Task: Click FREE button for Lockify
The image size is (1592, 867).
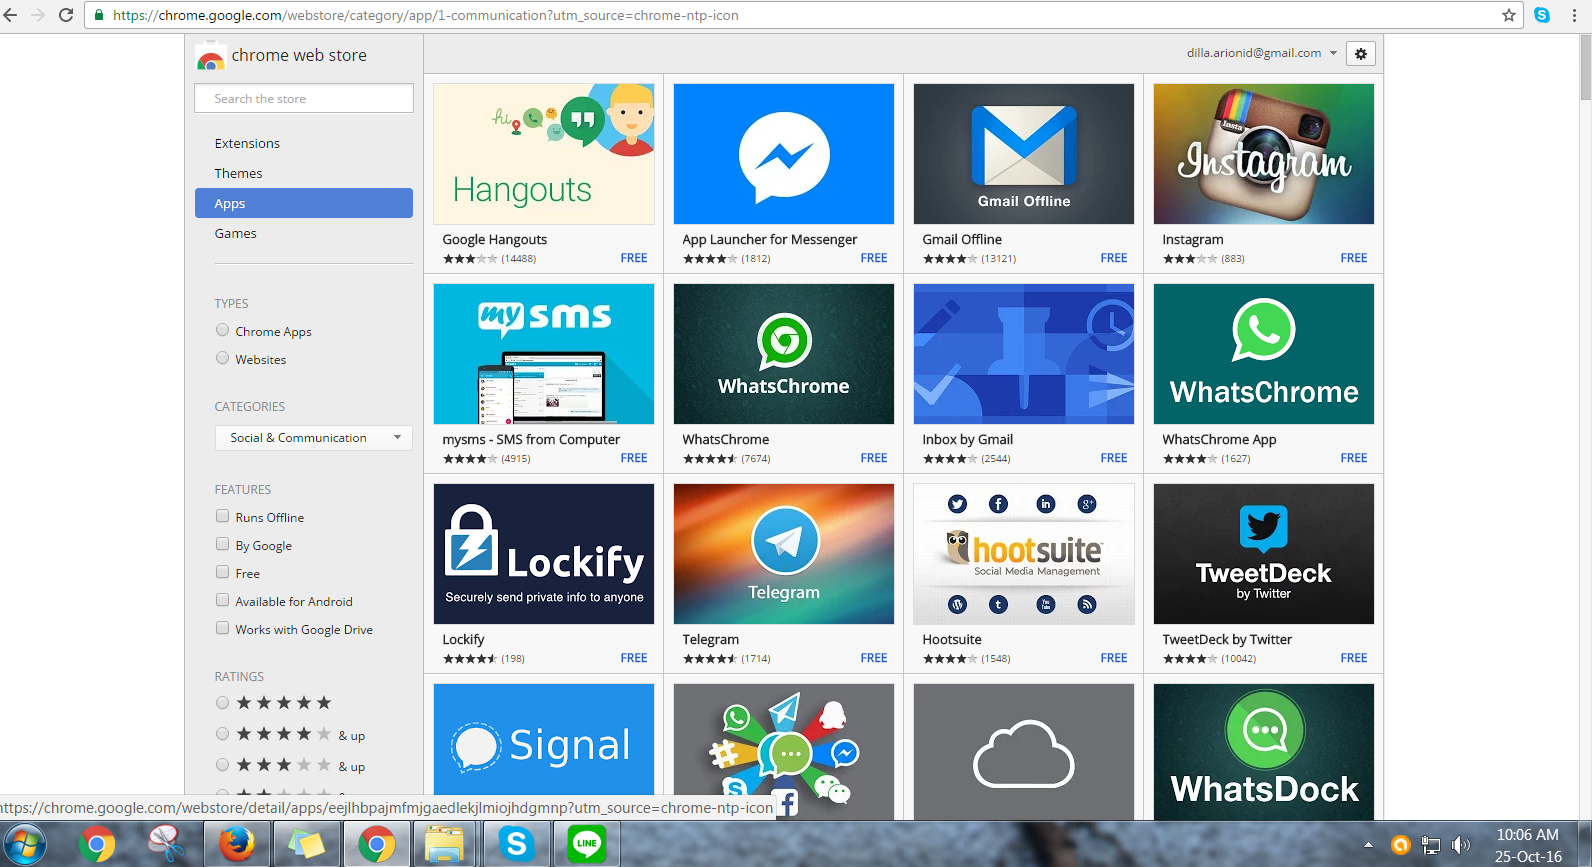Action: [634, 658]
